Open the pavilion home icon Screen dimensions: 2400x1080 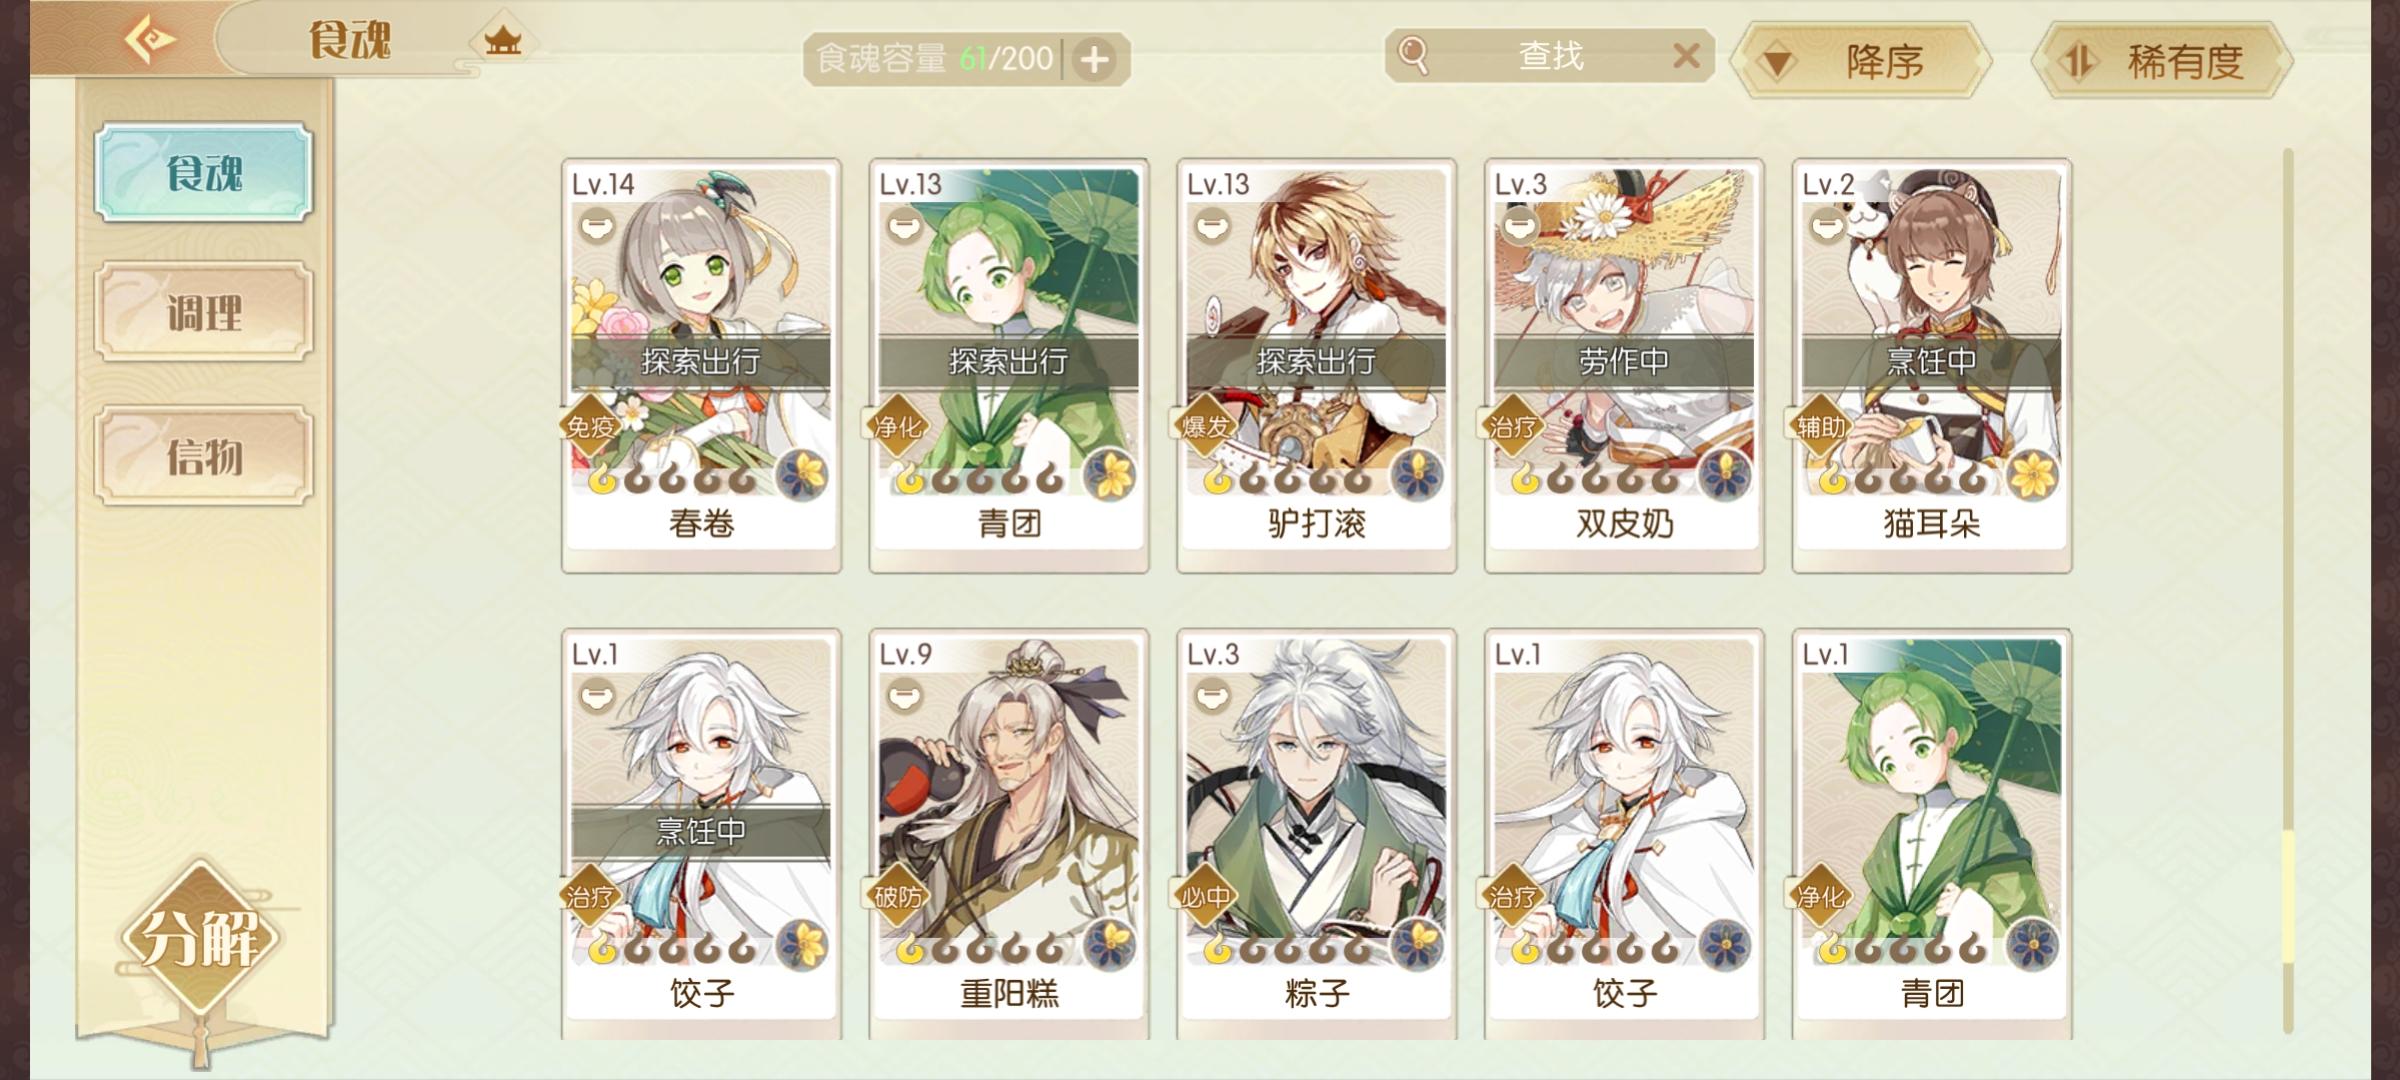click(x=503, y=41)
